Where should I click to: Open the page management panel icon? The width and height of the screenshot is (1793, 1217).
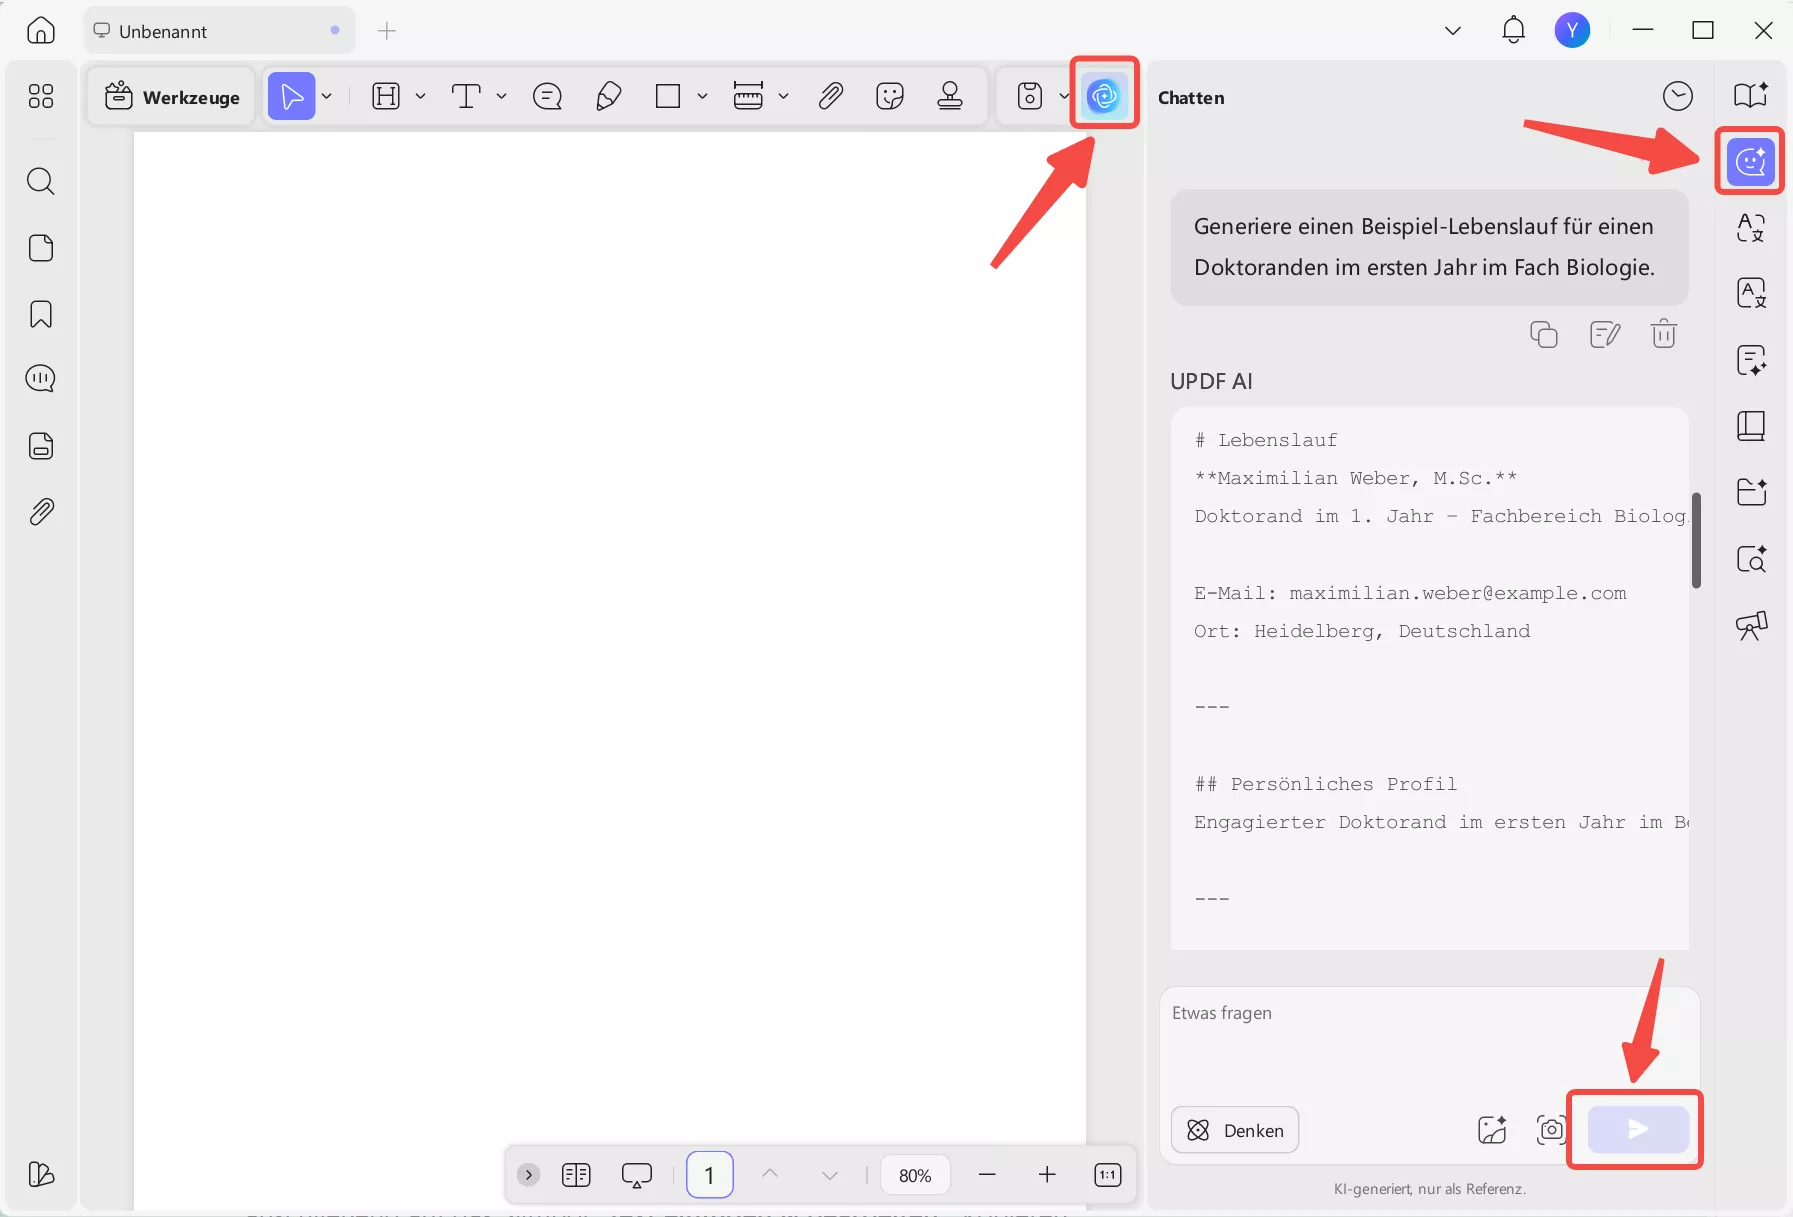coord(41,248)
